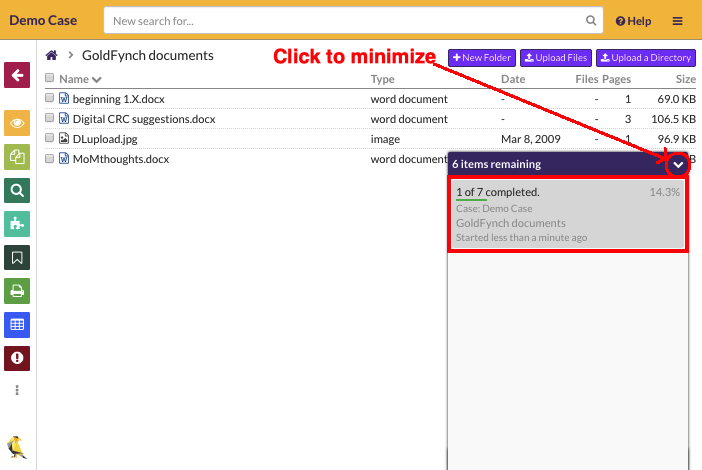Open the exclamation alert sidebar icon

[x=17, y=358]
